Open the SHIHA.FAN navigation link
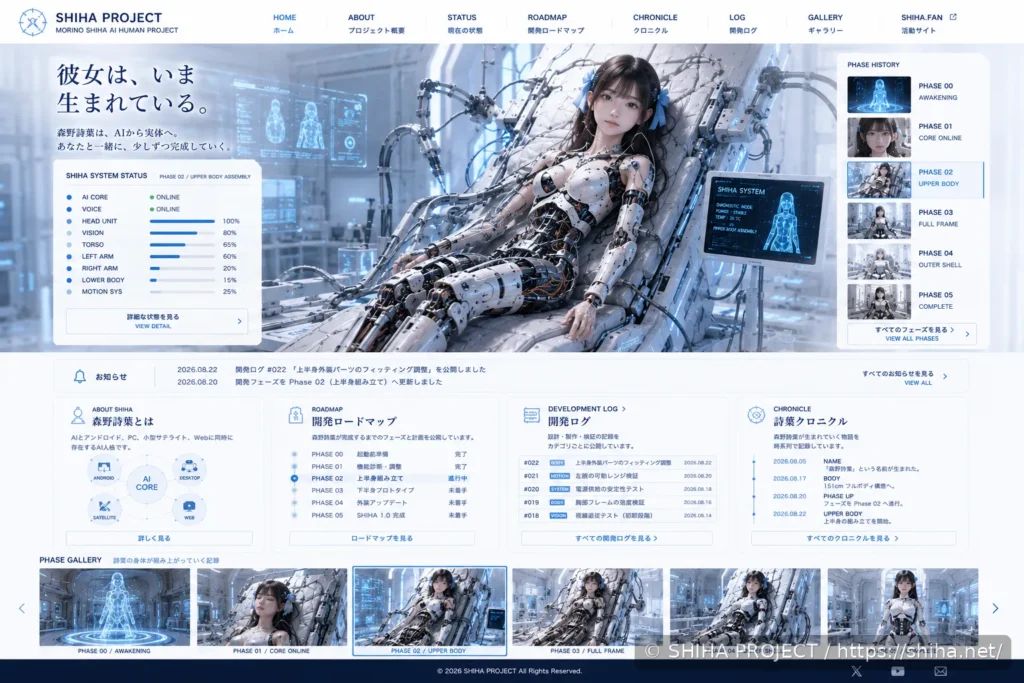 (x=929, y=24)
